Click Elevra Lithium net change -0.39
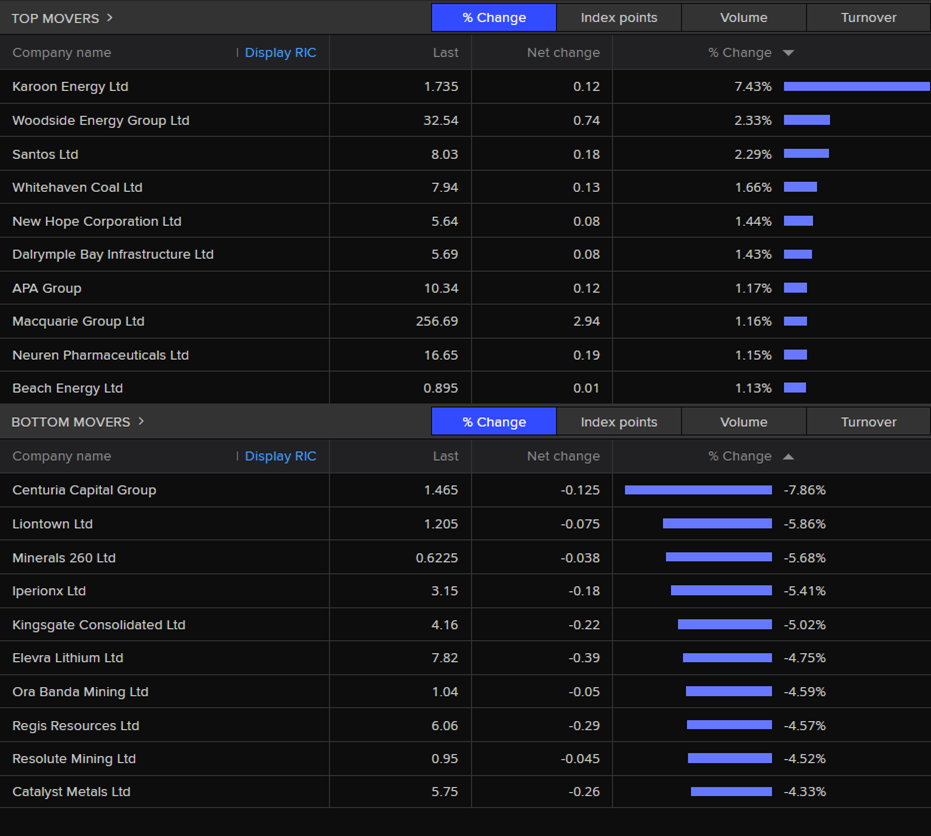Viewport: 931px width, 836px height. coord(584,658)
